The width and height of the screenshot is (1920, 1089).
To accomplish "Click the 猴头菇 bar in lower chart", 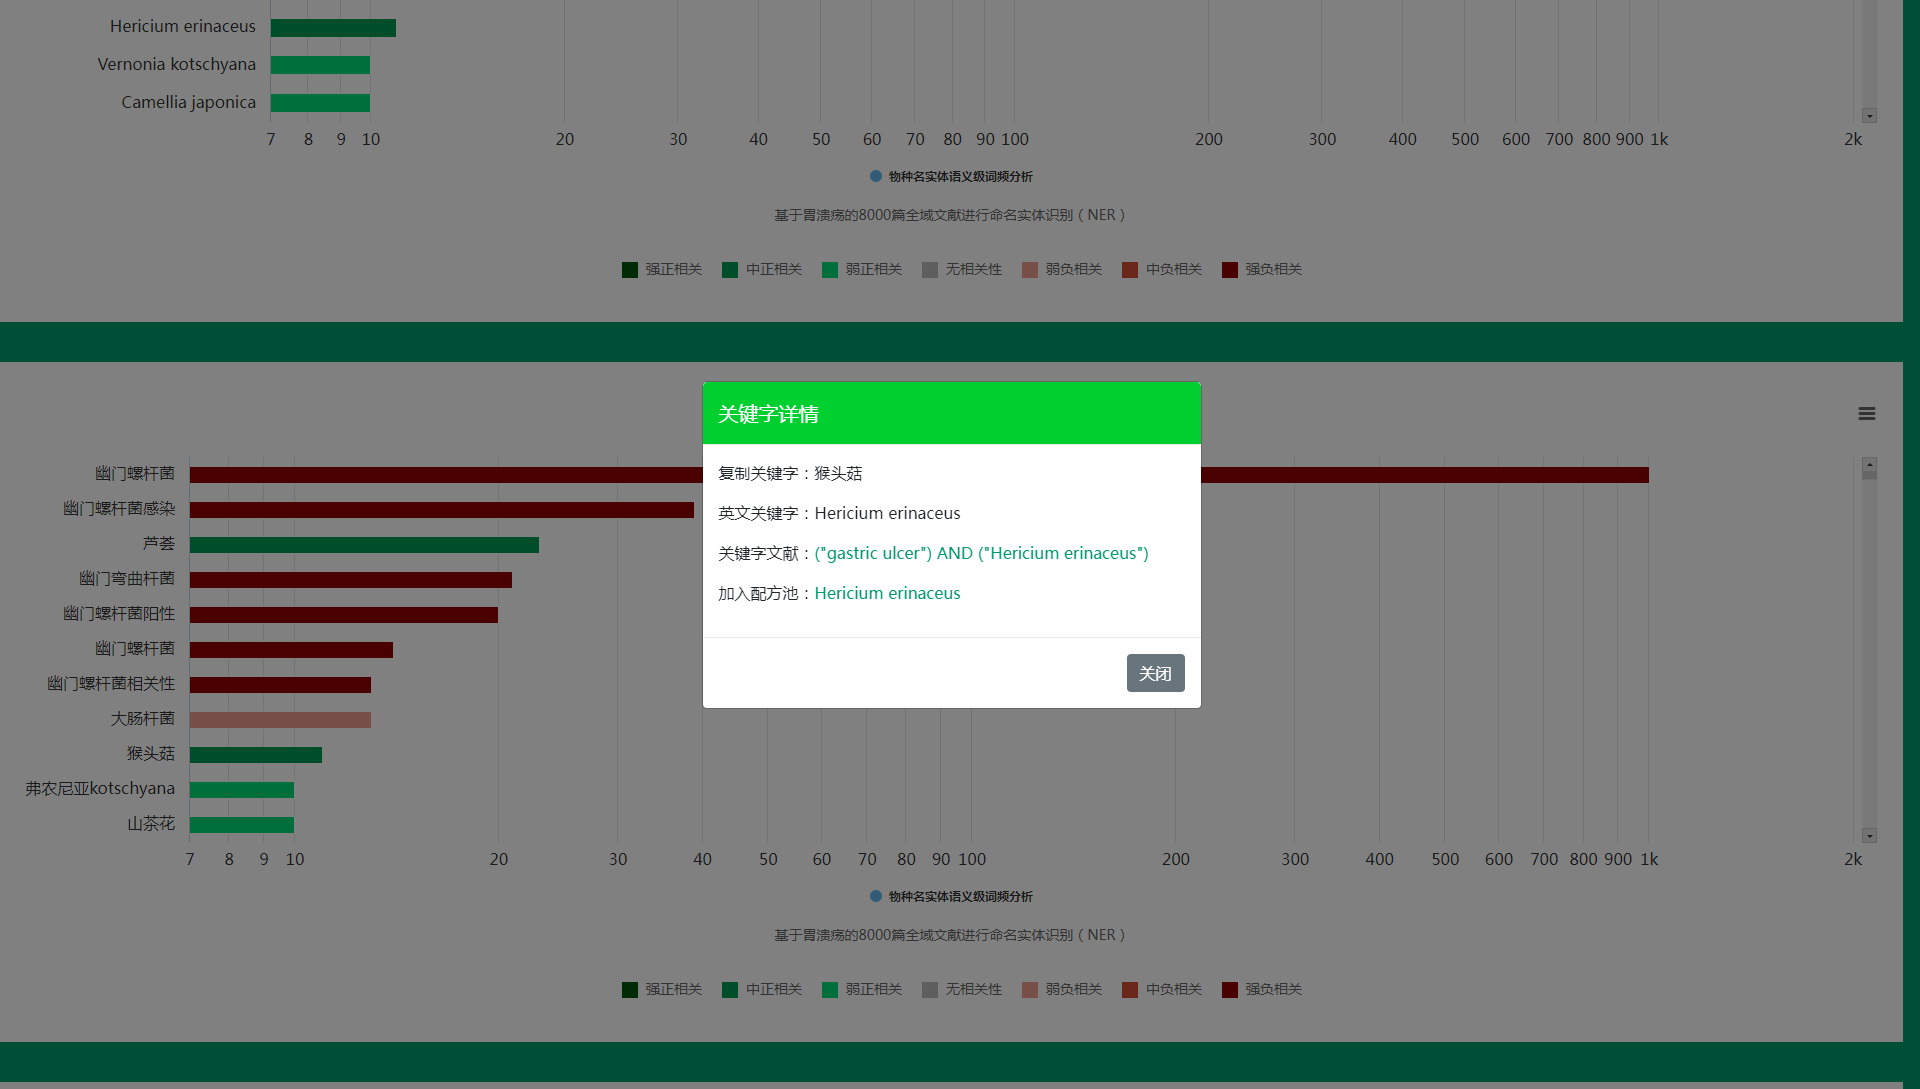I will coord(256,755).
